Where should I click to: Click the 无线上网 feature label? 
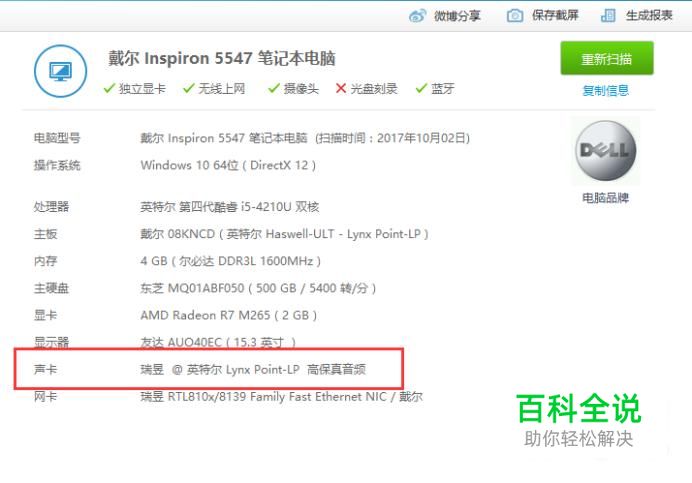222,89
